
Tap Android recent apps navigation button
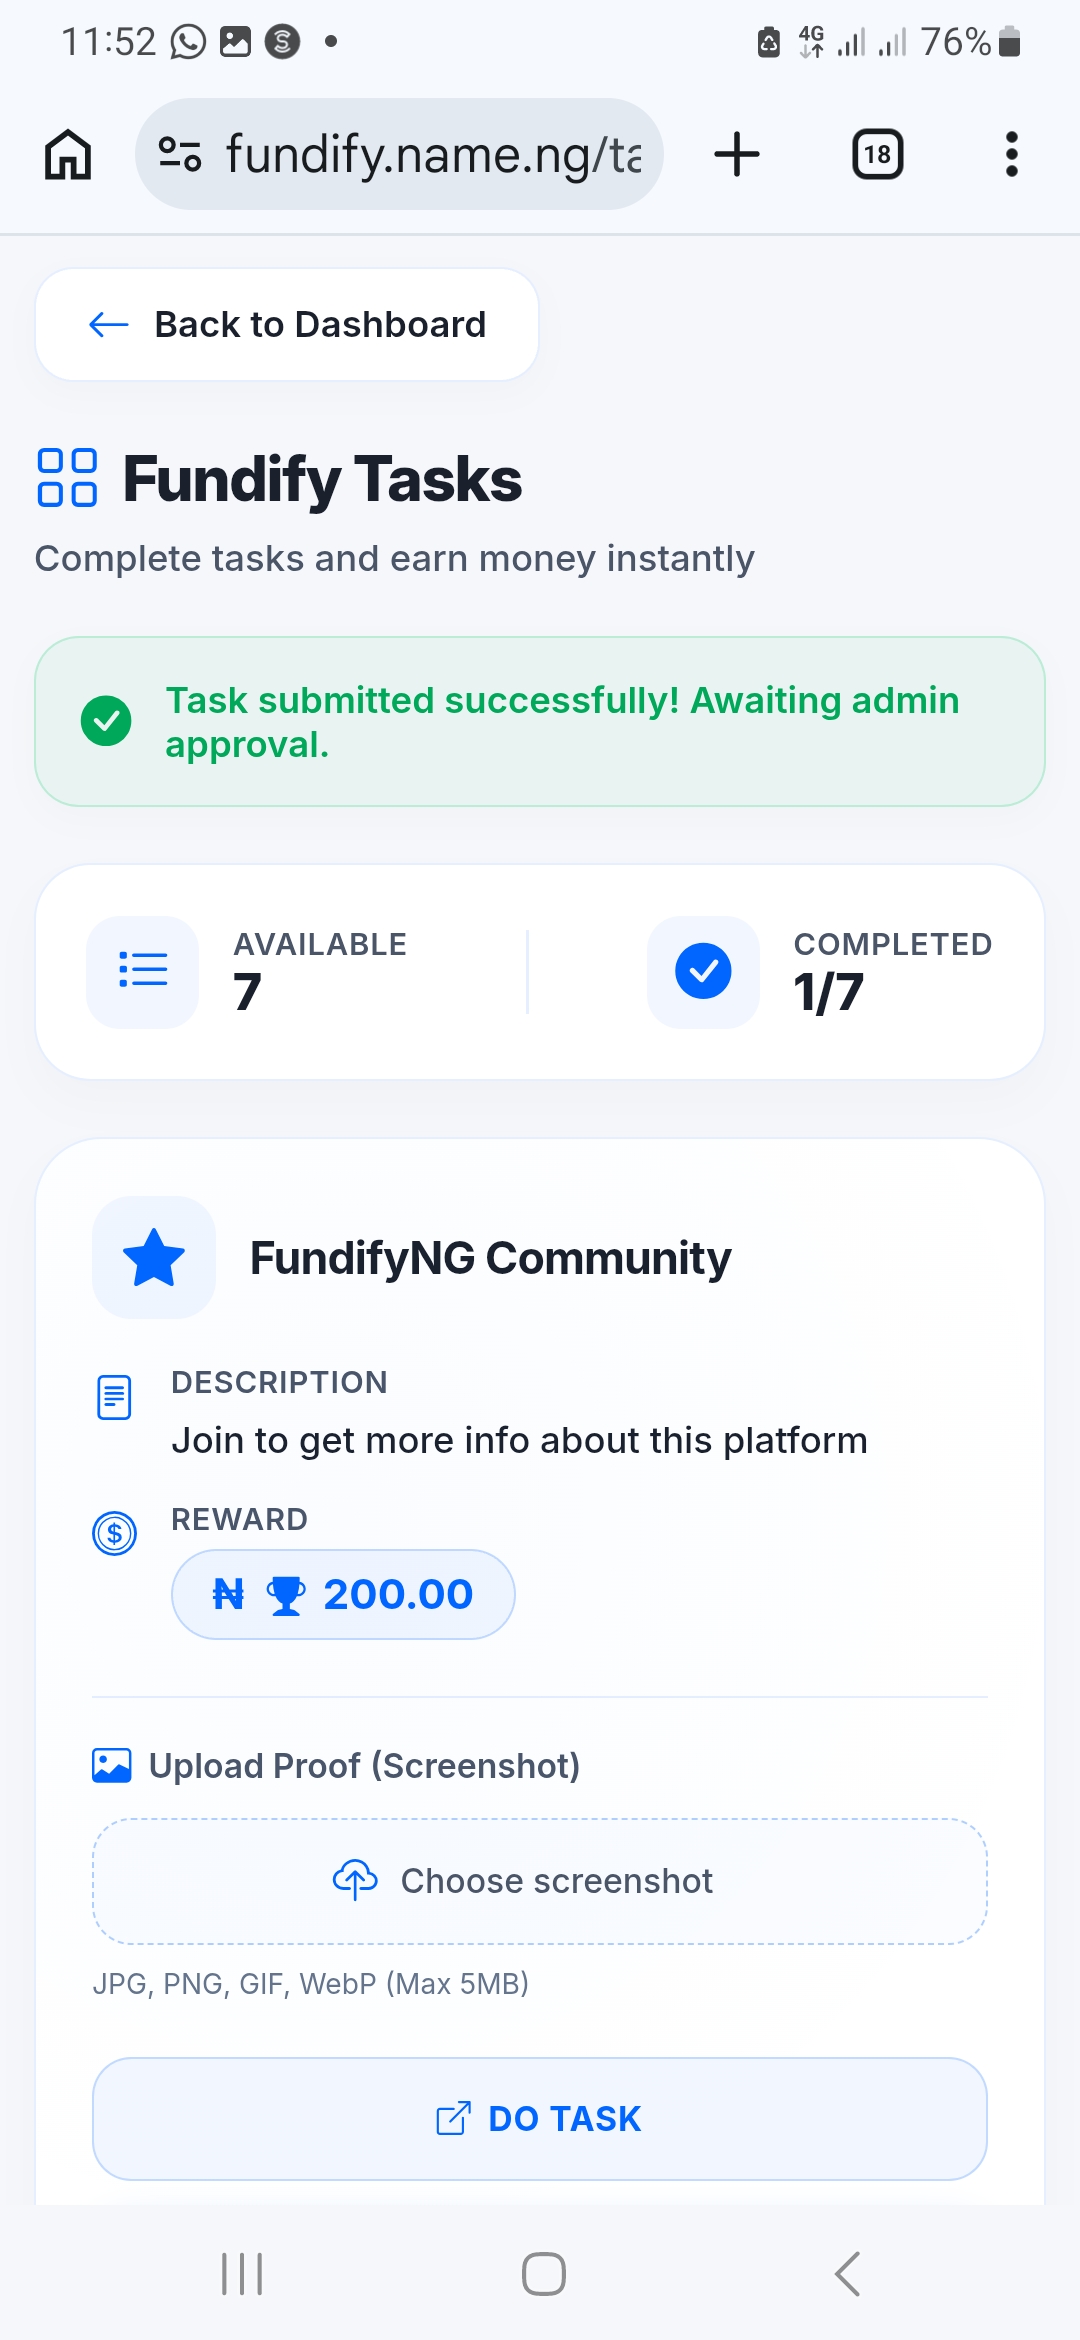[x=241, y=2274]
